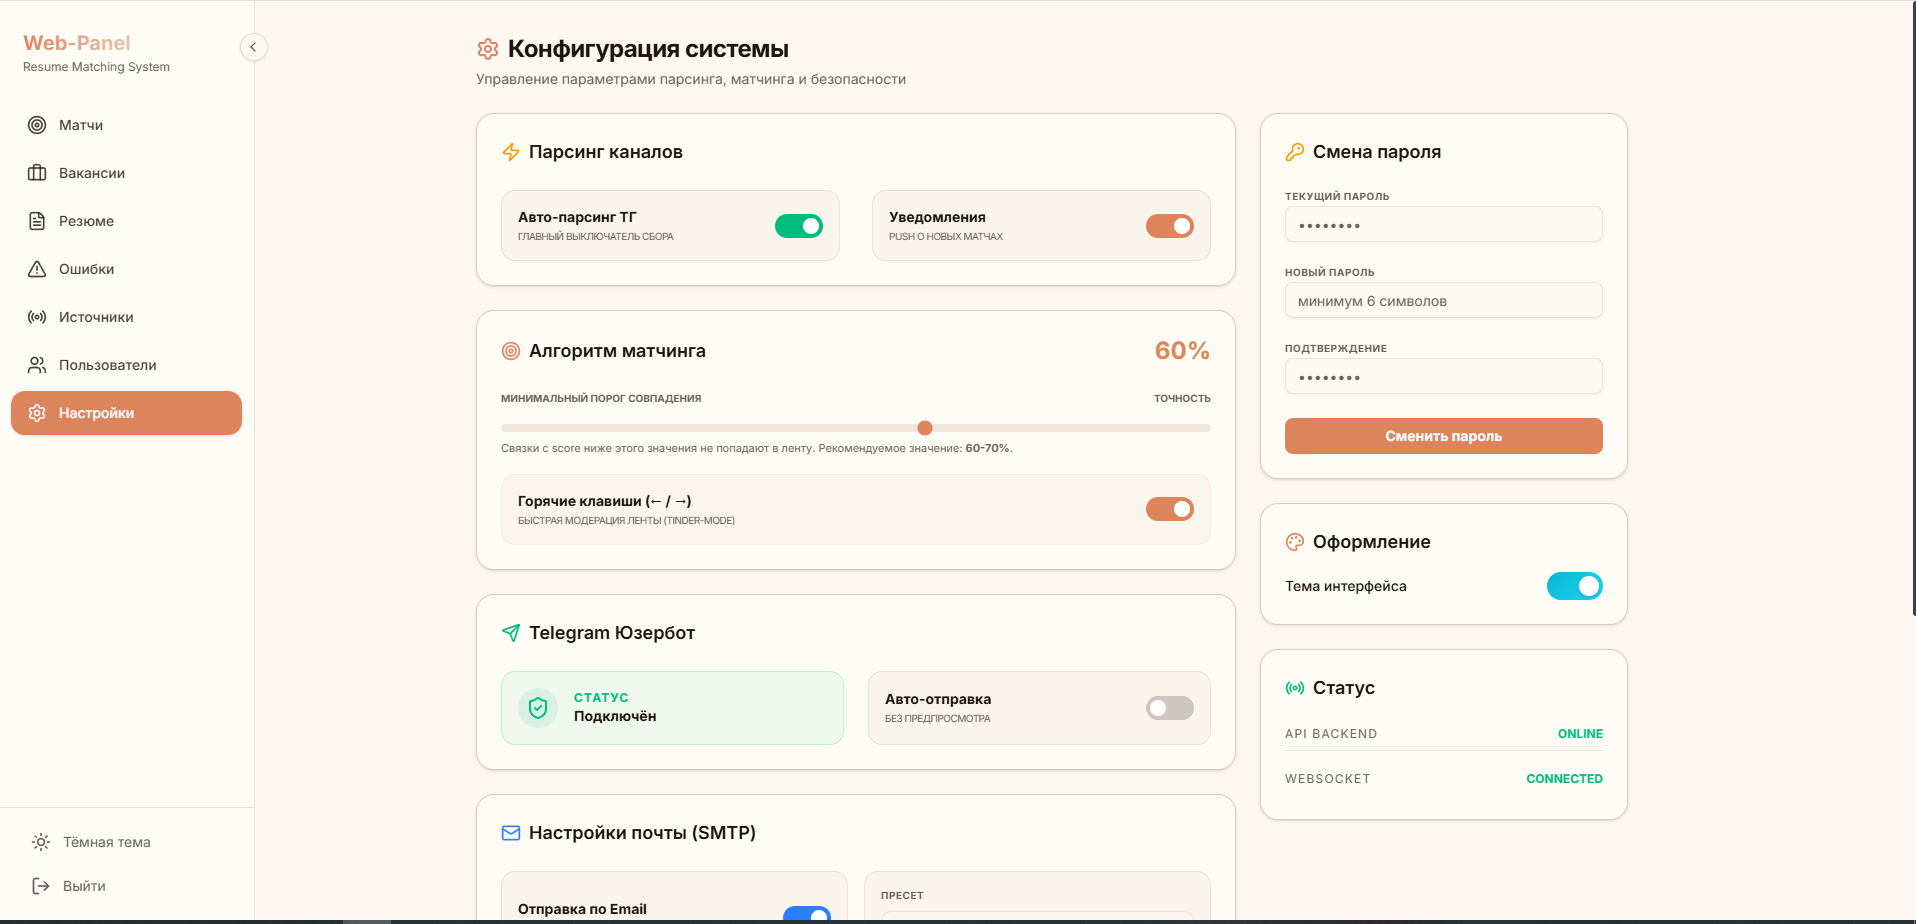Click the Подтверждение password field
The image size is (1916, 924).
click(x=1444, y=376)
